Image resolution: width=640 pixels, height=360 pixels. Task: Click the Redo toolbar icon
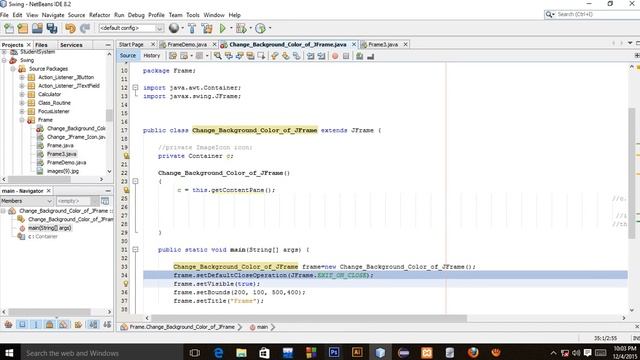[x=85, y=28]
